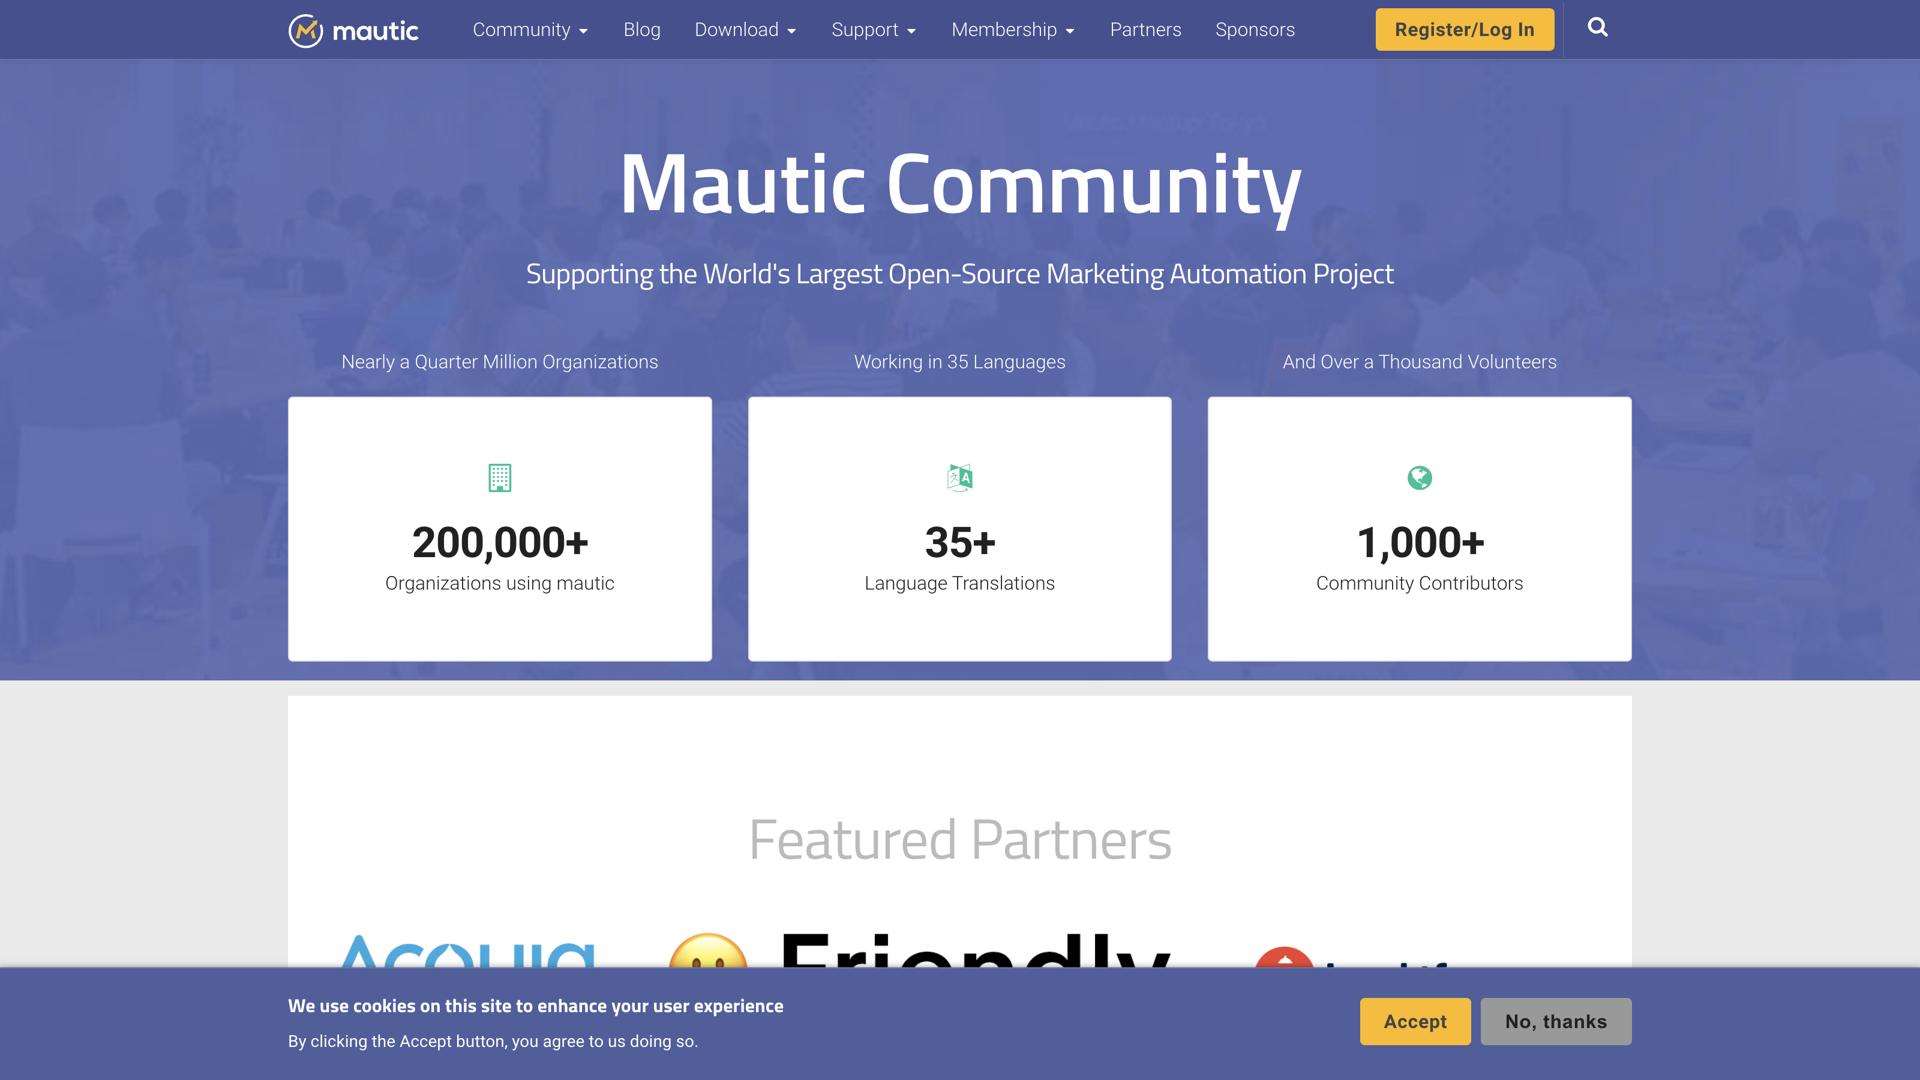This screenshot has width=1920, height=1080.
Task: Accept the cookies notice
Action: [1414, 1021]
